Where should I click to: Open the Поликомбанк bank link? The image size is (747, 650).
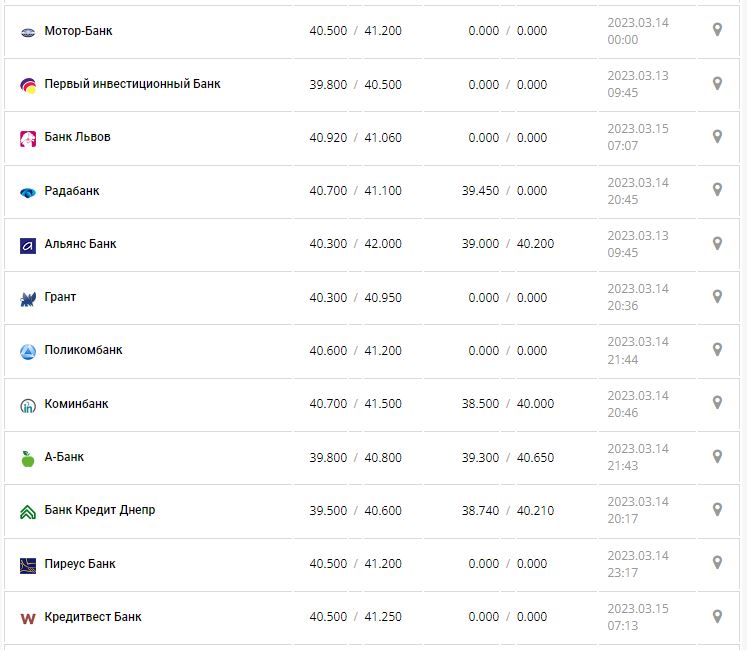click(x=83, y=350)
